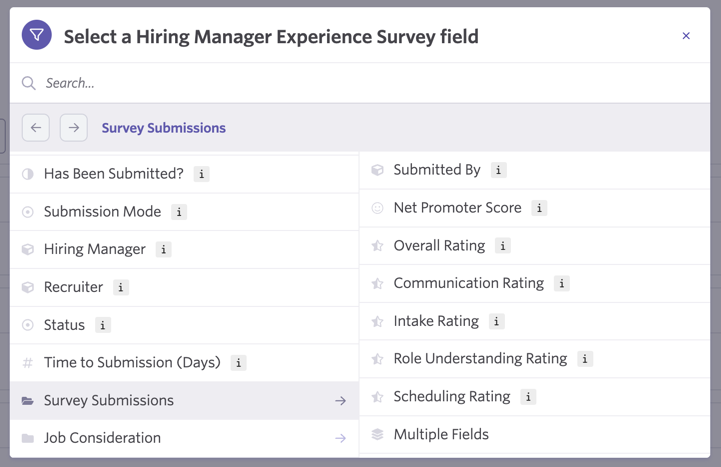The image size is (721, 467).
Task: Show info for Recruiter
Action: click(120, 287)
